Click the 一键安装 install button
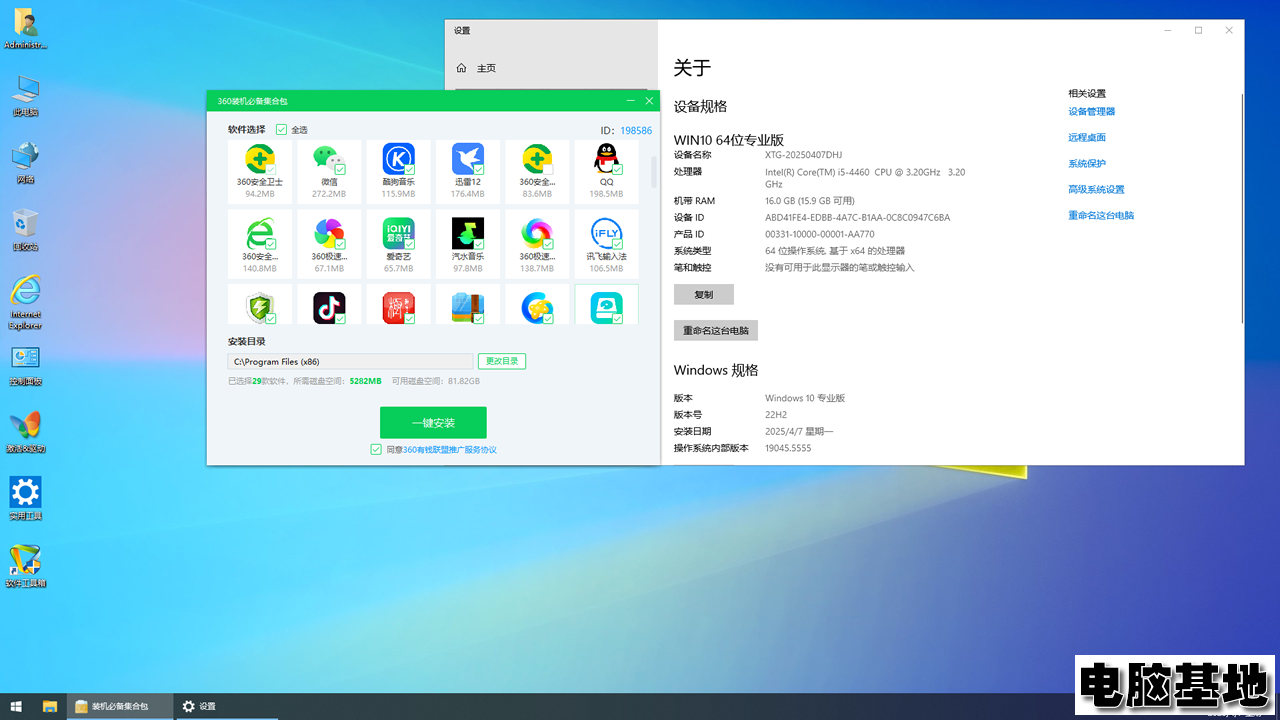1280x720 pixels. (433, 423)
